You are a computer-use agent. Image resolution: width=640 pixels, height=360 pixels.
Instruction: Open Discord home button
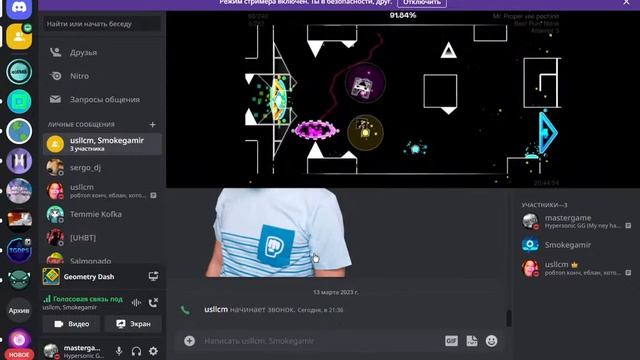(x=19, y=8)
